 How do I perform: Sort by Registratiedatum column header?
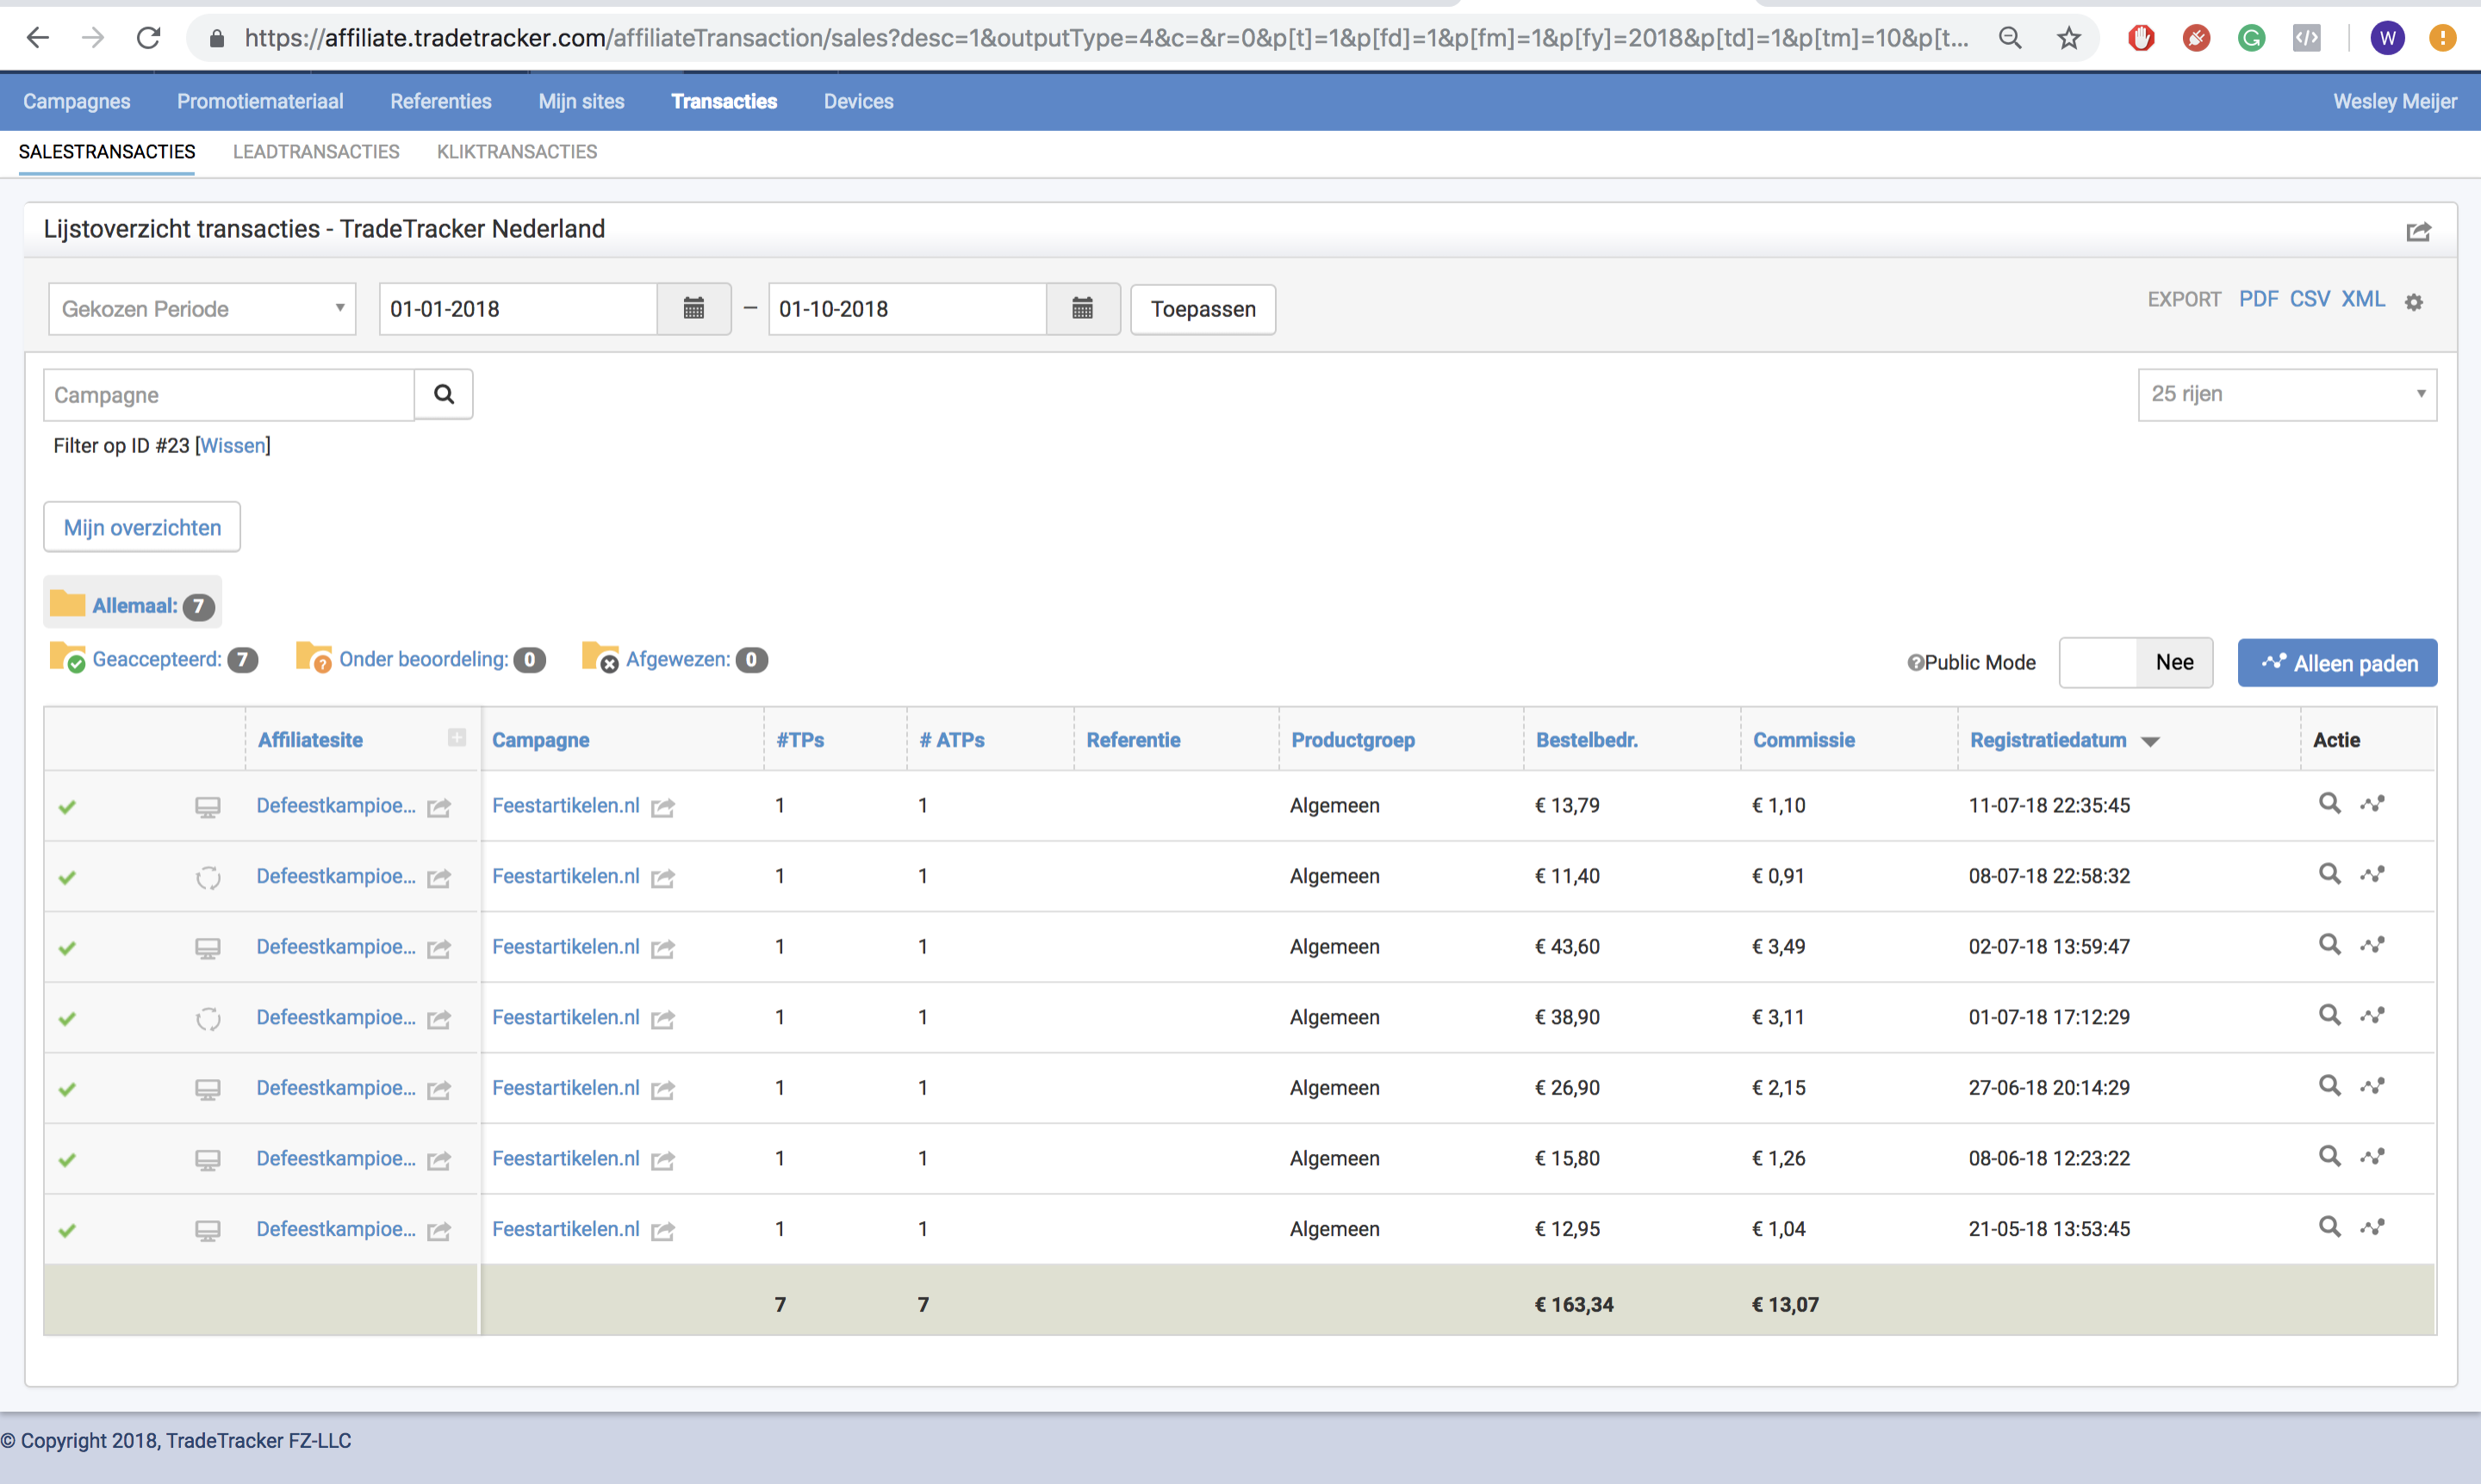click(x=2047, y=740)
